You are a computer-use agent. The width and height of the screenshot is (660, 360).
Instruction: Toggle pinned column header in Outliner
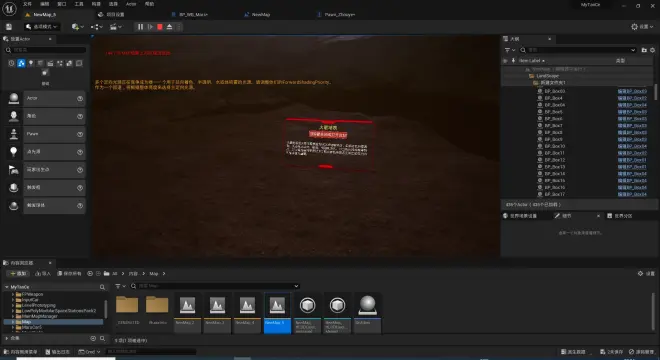pos(513,61)
